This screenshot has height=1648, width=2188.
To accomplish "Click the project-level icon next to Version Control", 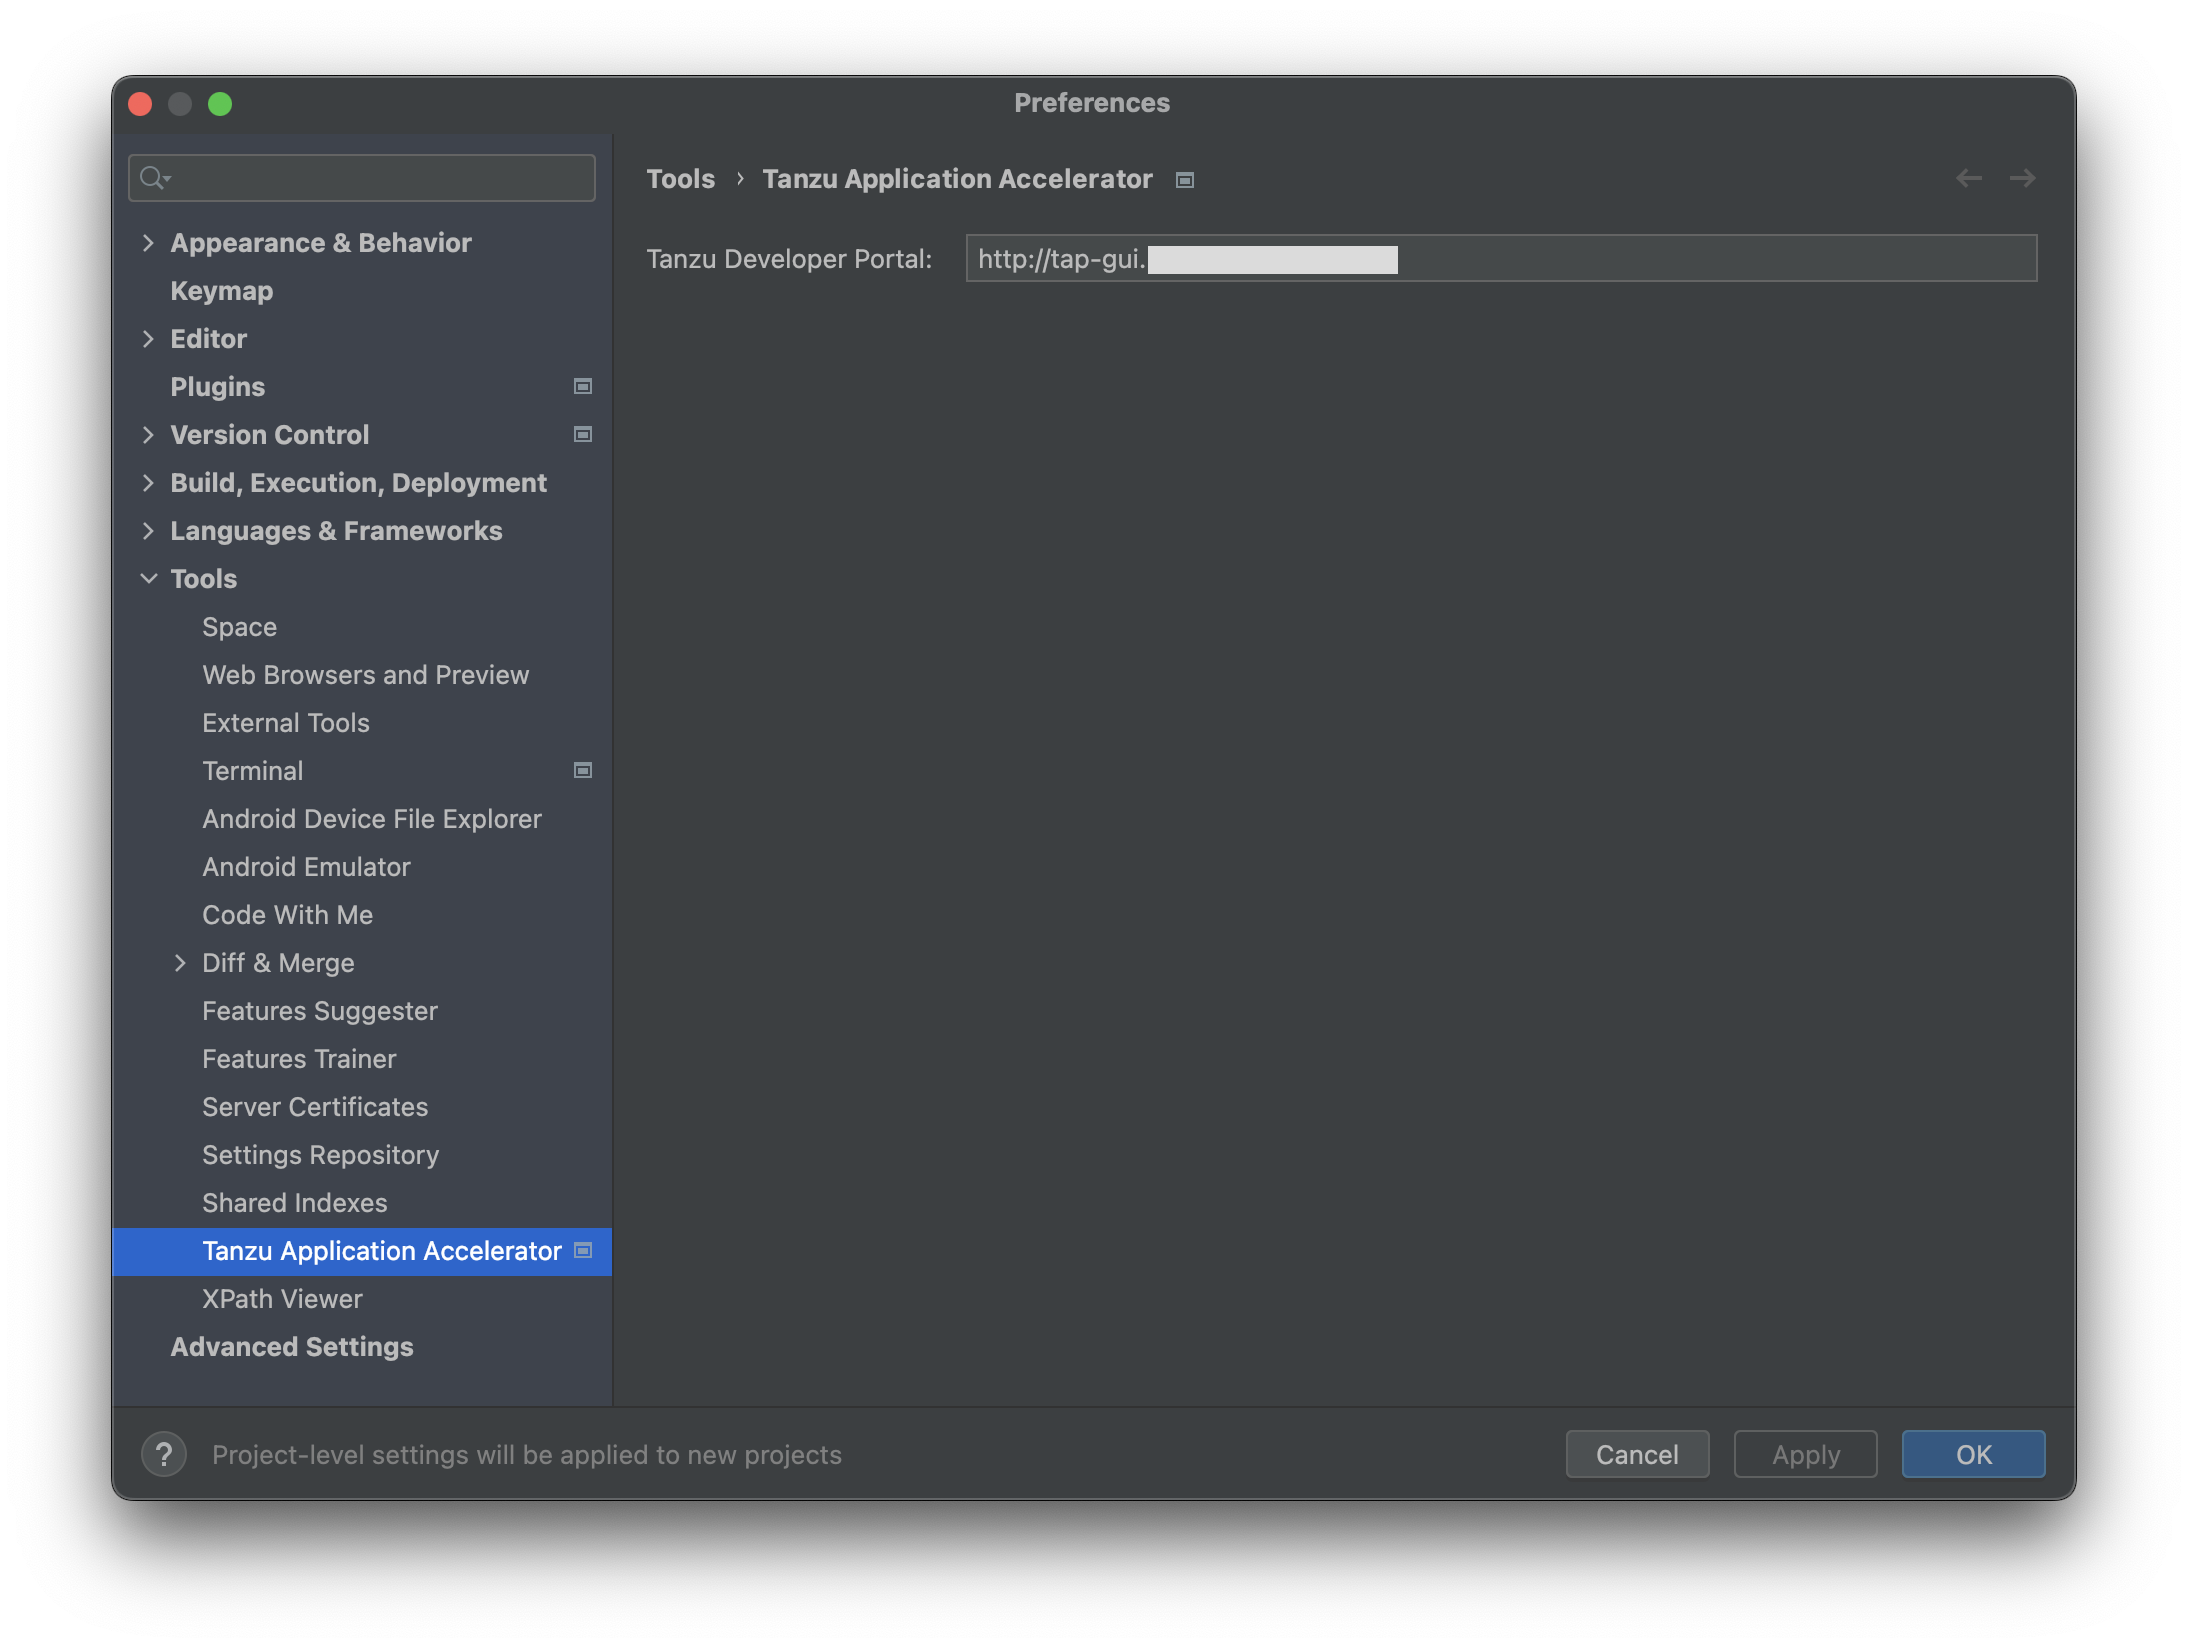I will 583,434.
